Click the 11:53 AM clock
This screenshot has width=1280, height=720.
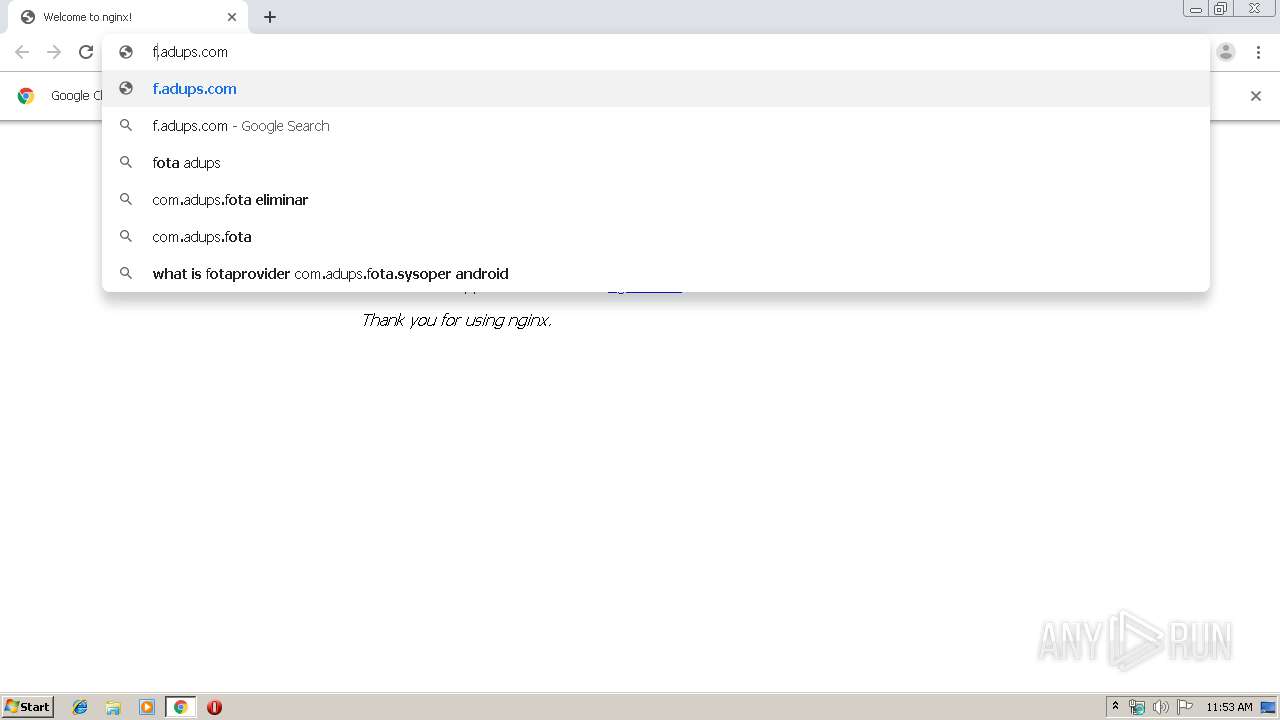tap(1229, 707)
